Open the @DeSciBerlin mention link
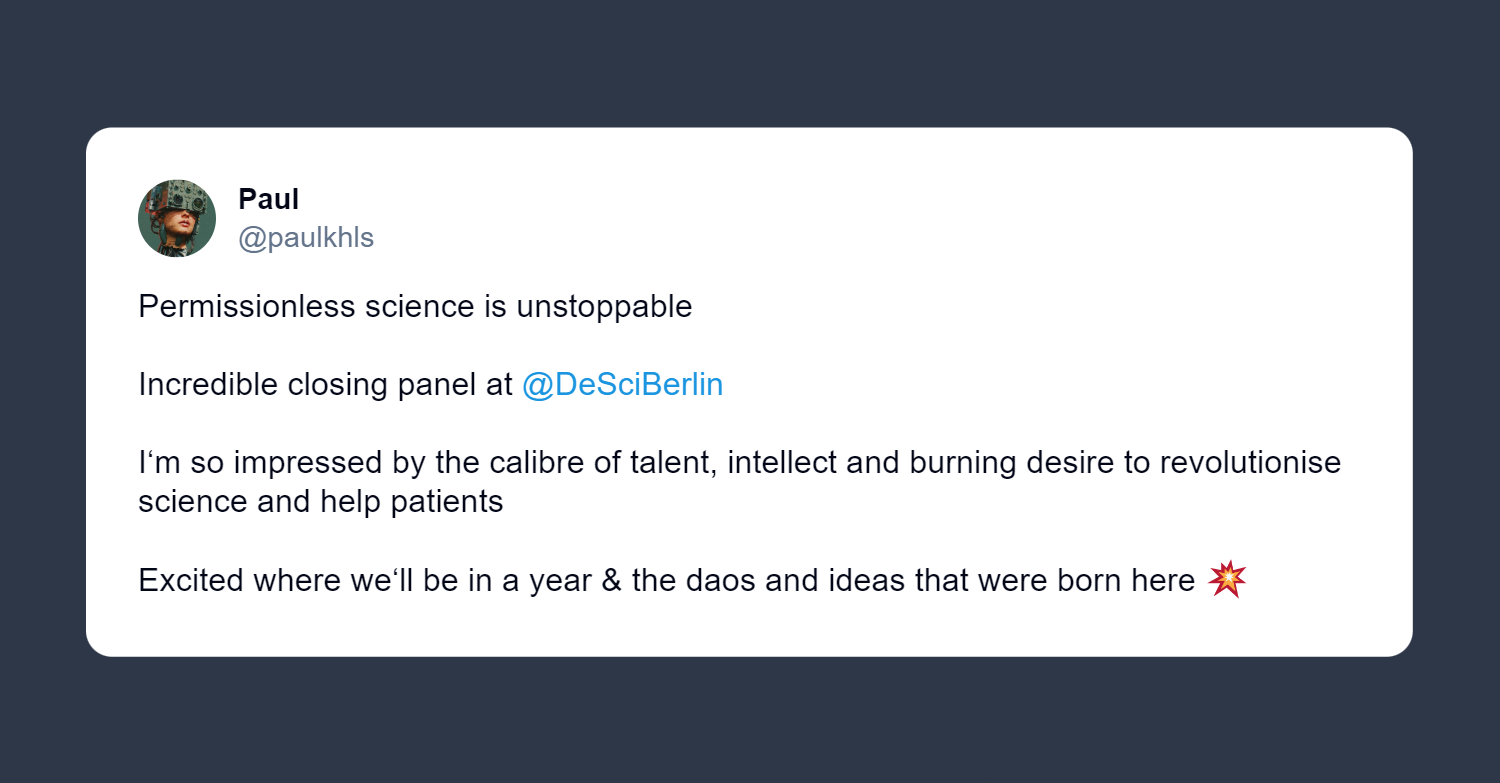1500x783 pixels. point(622,385)
